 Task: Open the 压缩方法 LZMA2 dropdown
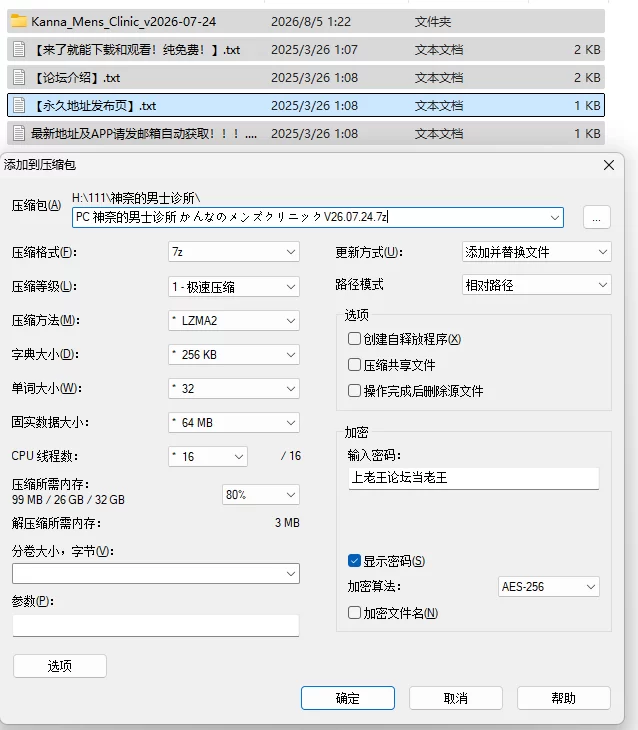(234, 320)
